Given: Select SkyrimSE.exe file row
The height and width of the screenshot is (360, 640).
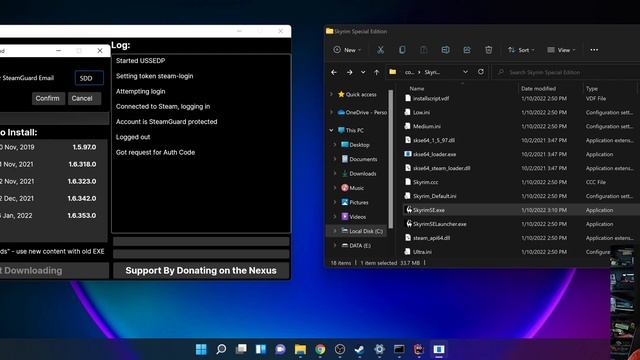Looking at the screenshot, I should click(x=520, y=210).
